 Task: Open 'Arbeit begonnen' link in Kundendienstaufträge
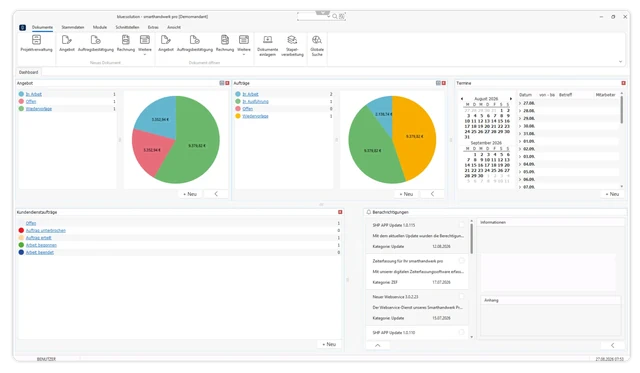(41, 245)
